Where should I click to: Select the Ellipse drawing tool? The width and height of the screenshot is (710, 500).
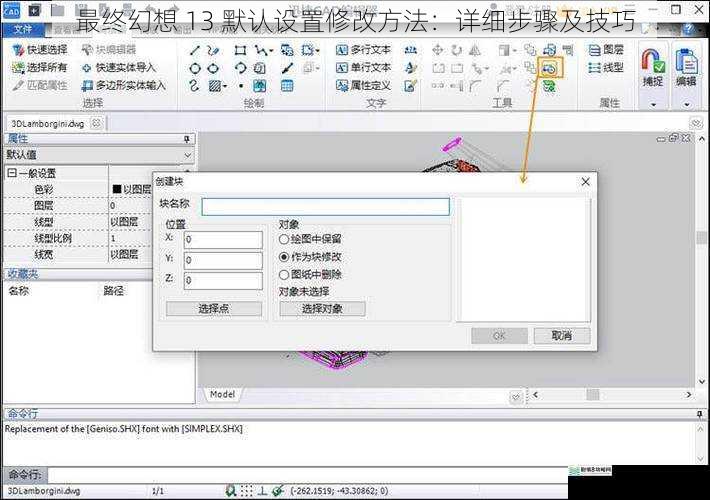(x=213, y=68)
